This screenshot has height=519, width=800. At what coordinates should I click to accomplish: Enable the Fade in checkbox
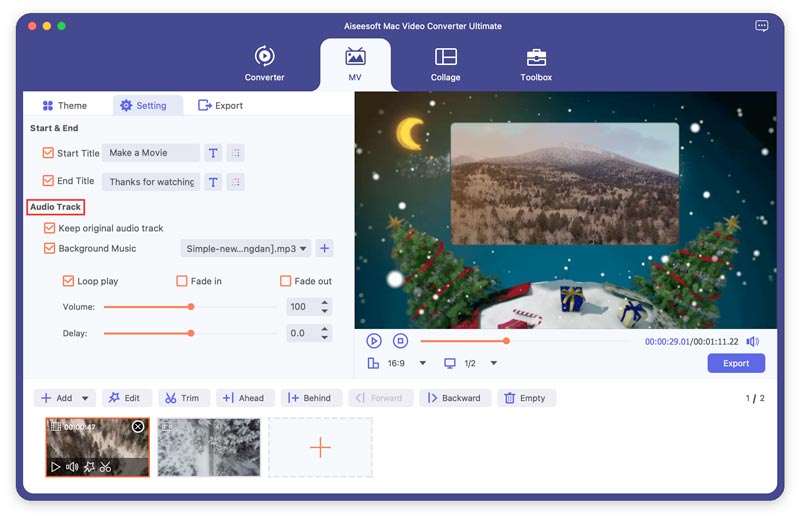coord(182,281)
